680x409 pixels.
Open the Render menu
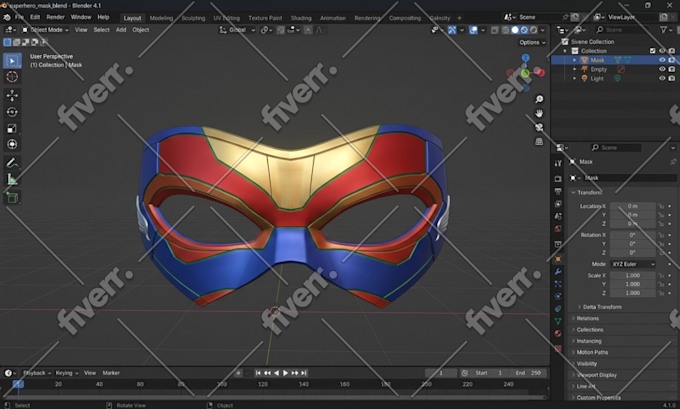coord(56,17)
